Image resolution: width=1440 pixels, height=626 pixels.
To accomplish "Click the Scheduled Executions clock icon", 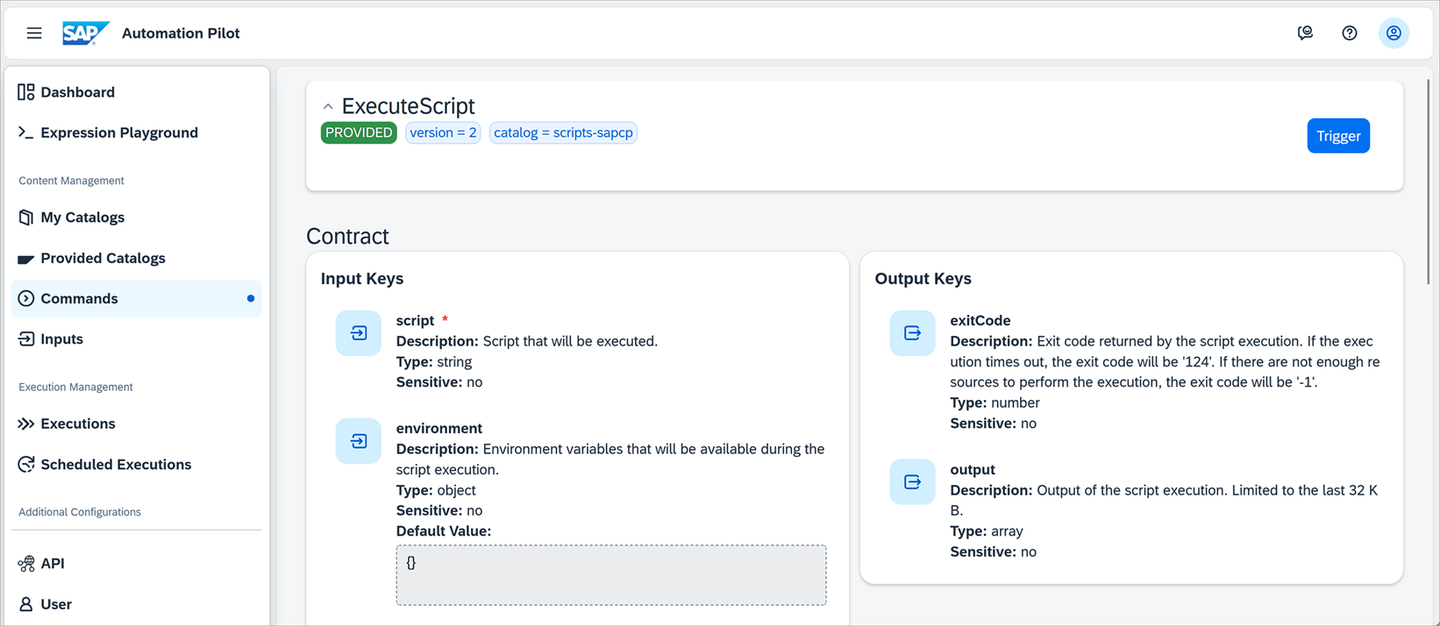I will (26, 464).
